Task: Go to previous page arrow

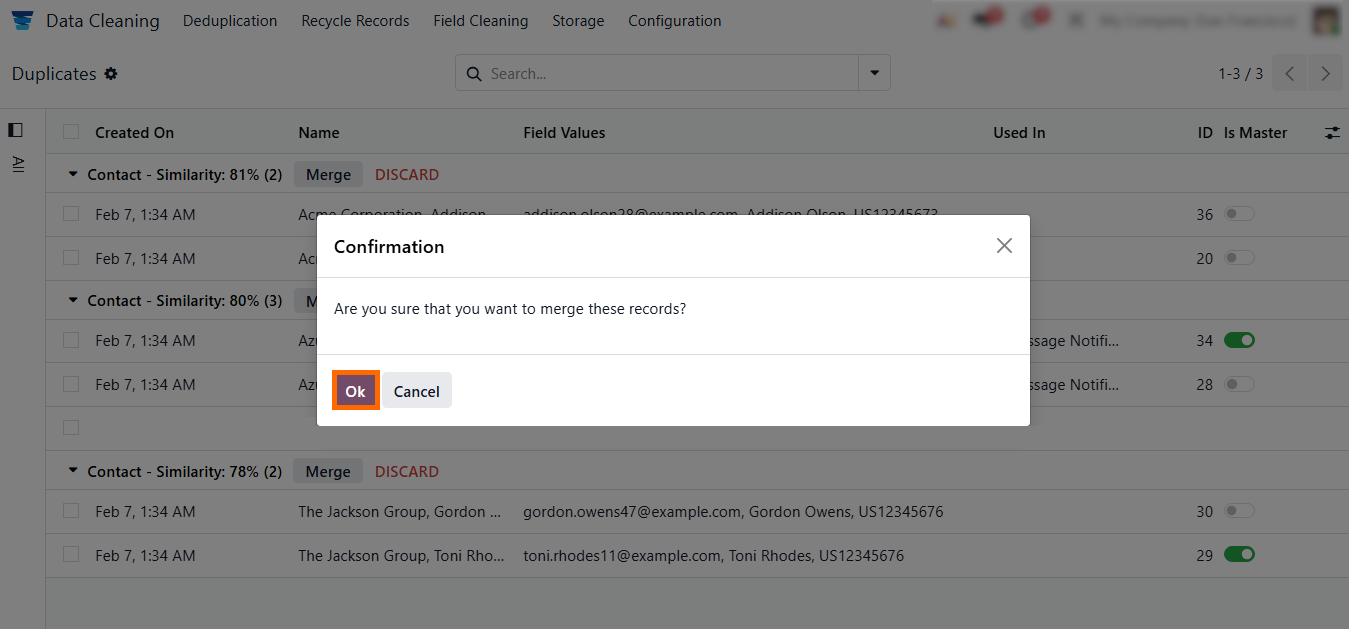Action: point(1290,74)
